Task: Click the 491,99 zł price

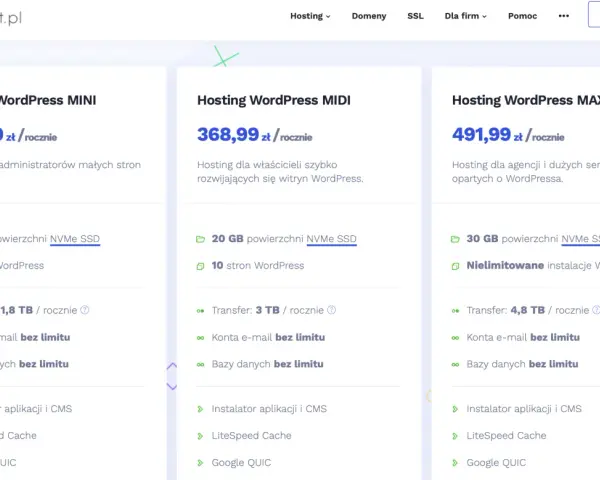Action: [x=487, y=135]
